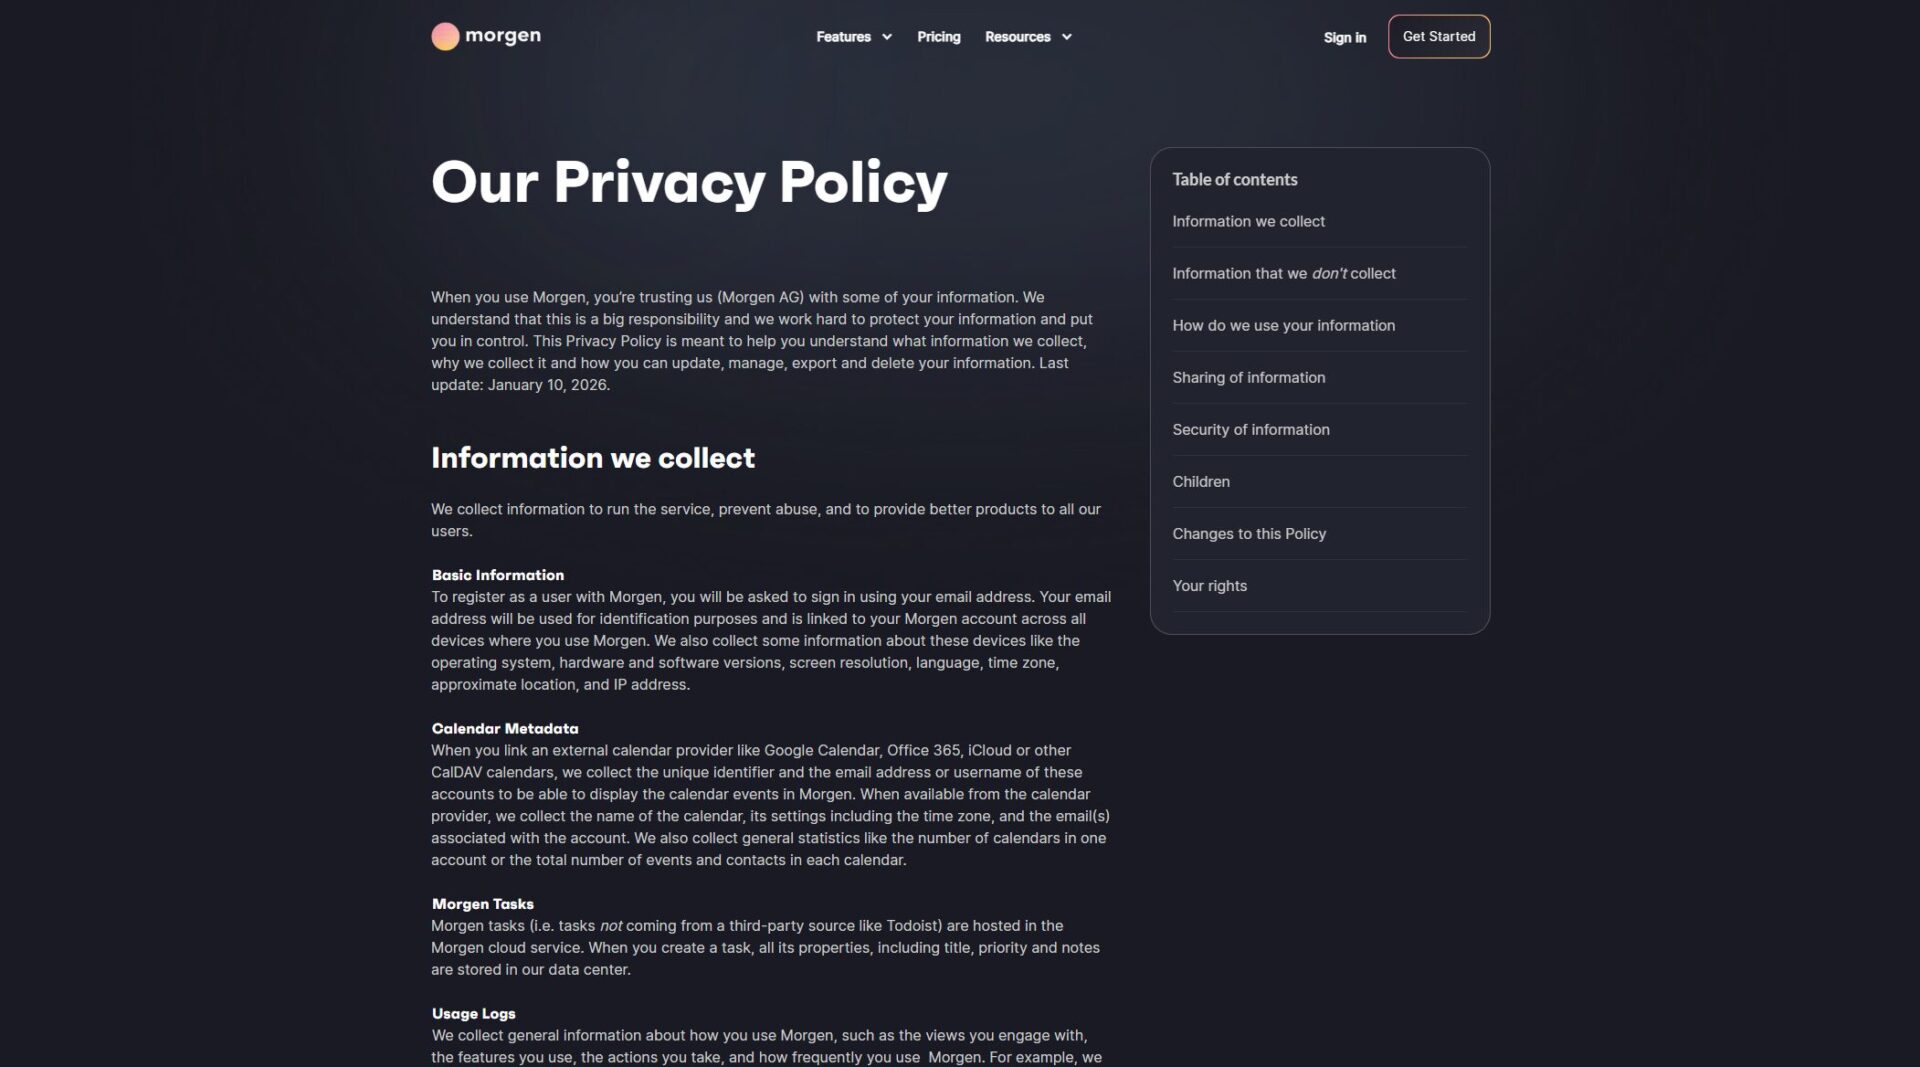This screenshot has height=1067, width=1920.
Task: Click the Morgen logo icon
Action: [445, 37]
